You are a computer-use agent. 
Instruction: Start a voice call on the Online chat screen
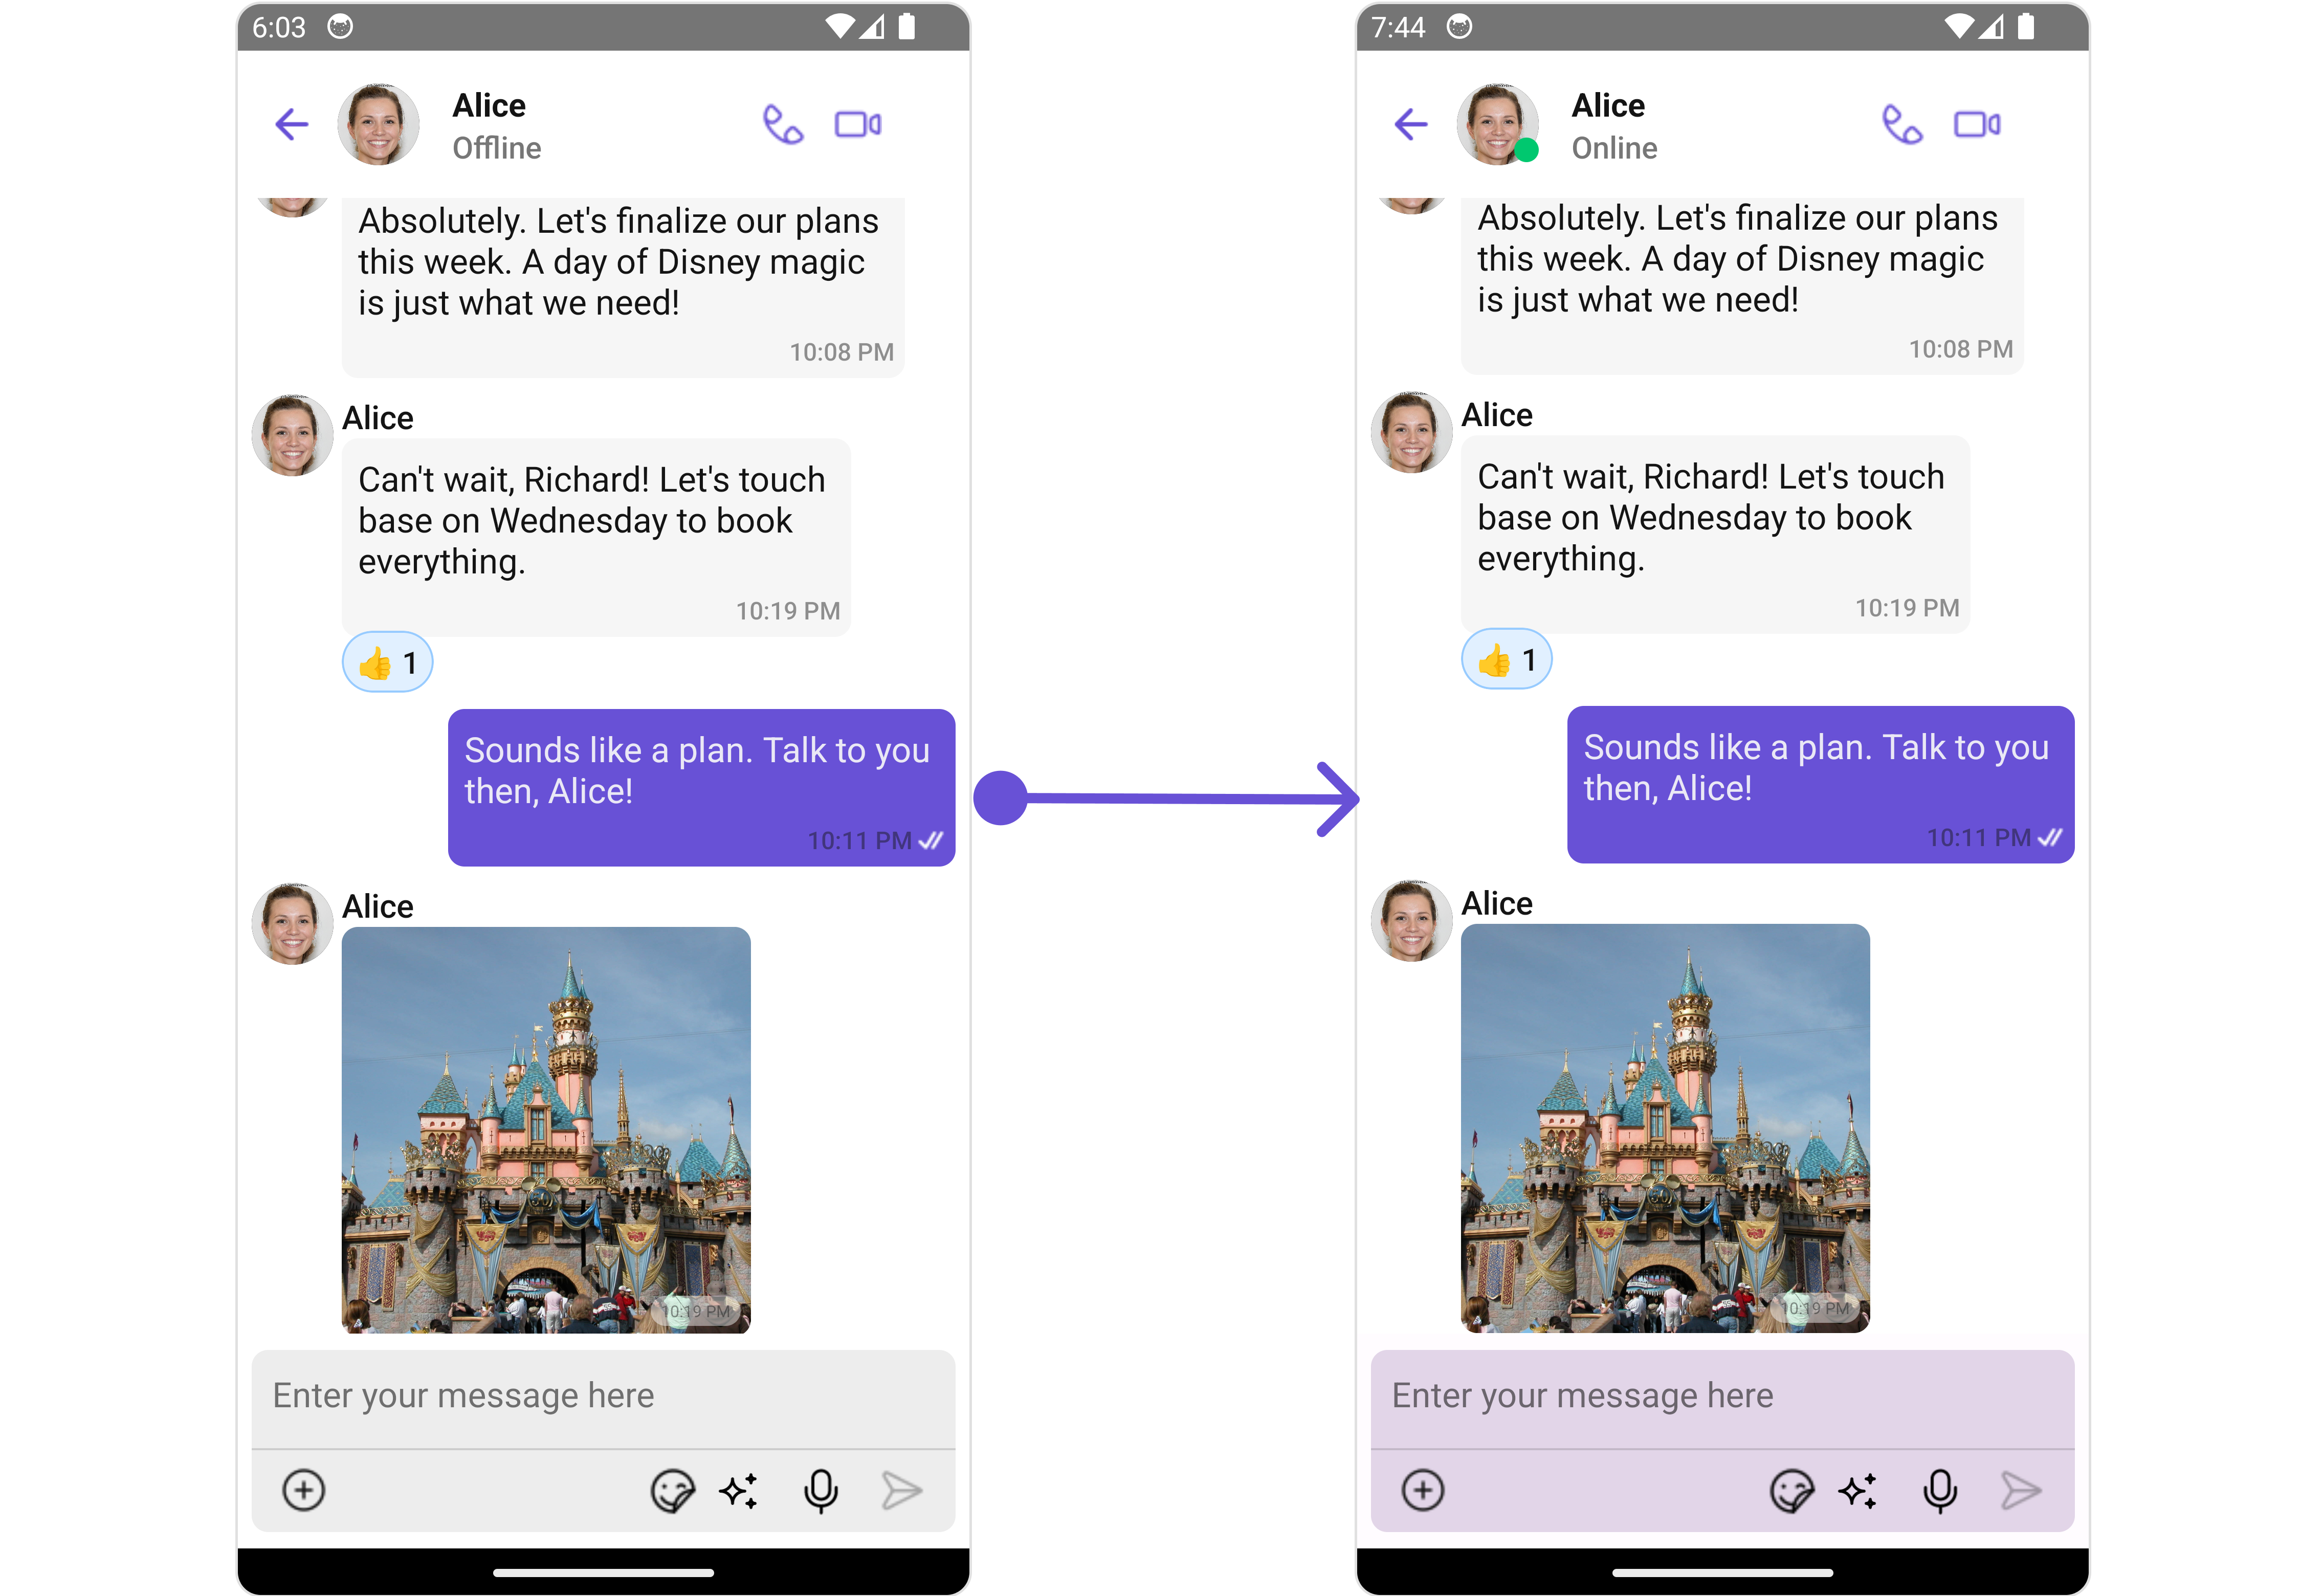[x=1901, y=125]
